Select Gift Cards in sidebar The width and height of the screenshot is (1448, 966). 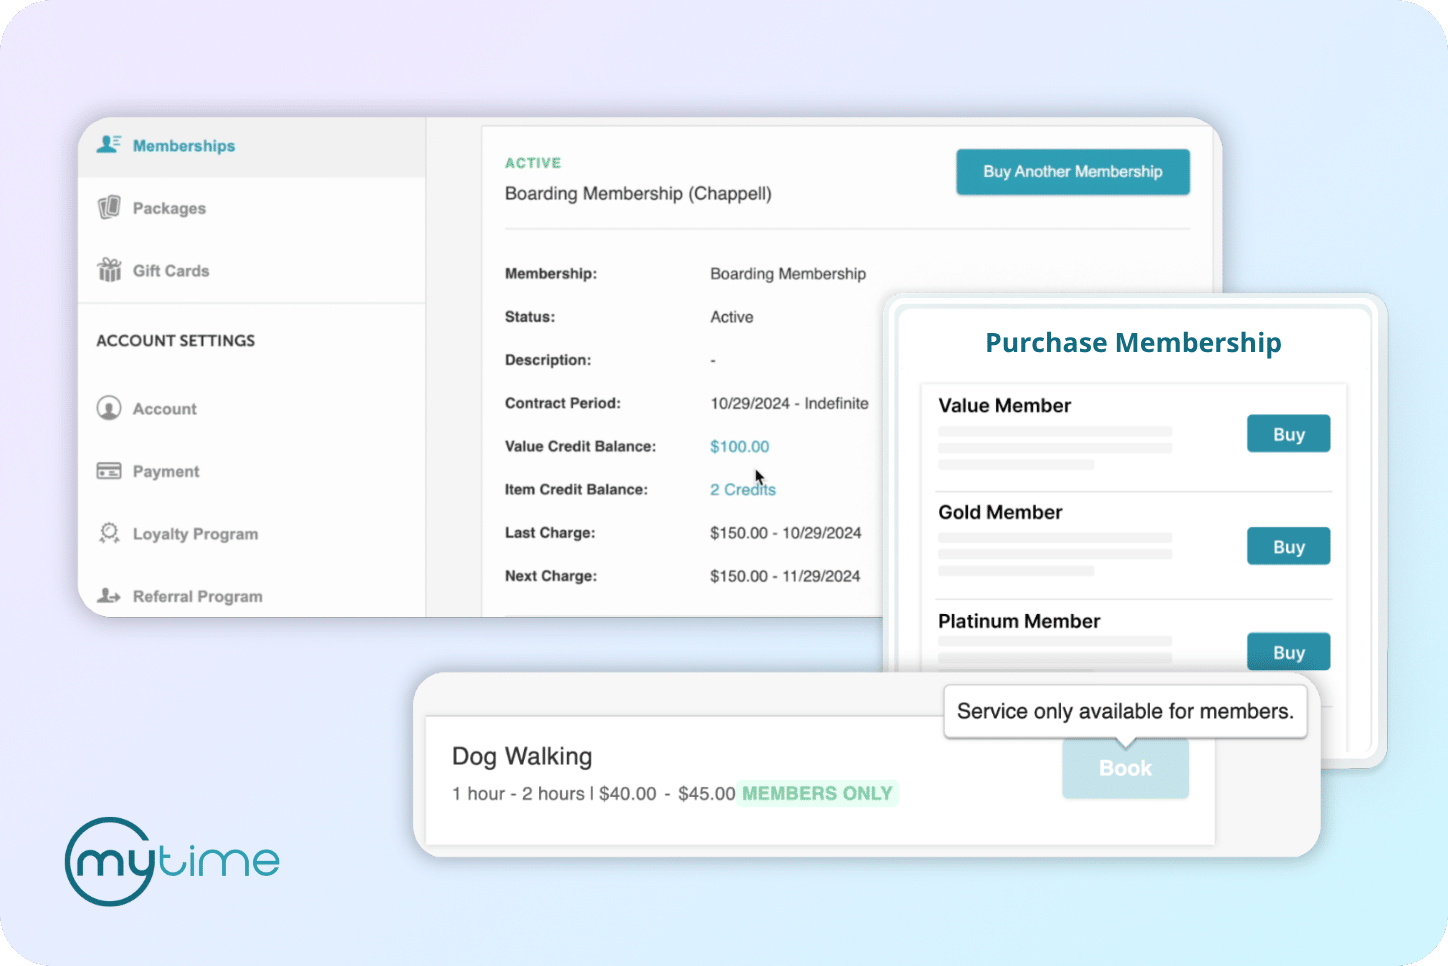(171, 271)
